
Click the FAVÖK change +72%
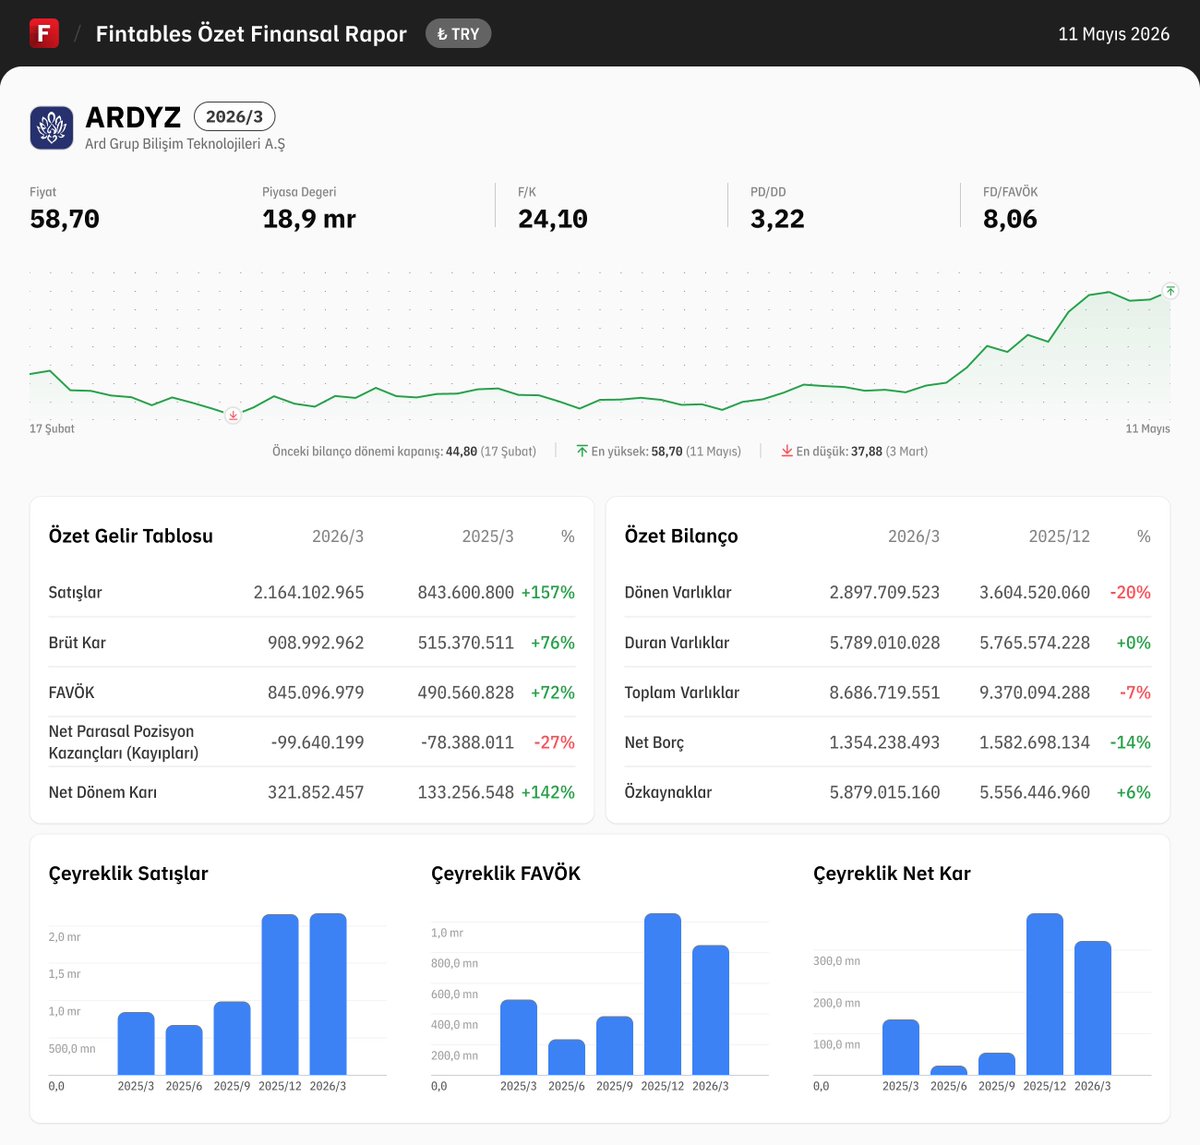coord(553,692)
